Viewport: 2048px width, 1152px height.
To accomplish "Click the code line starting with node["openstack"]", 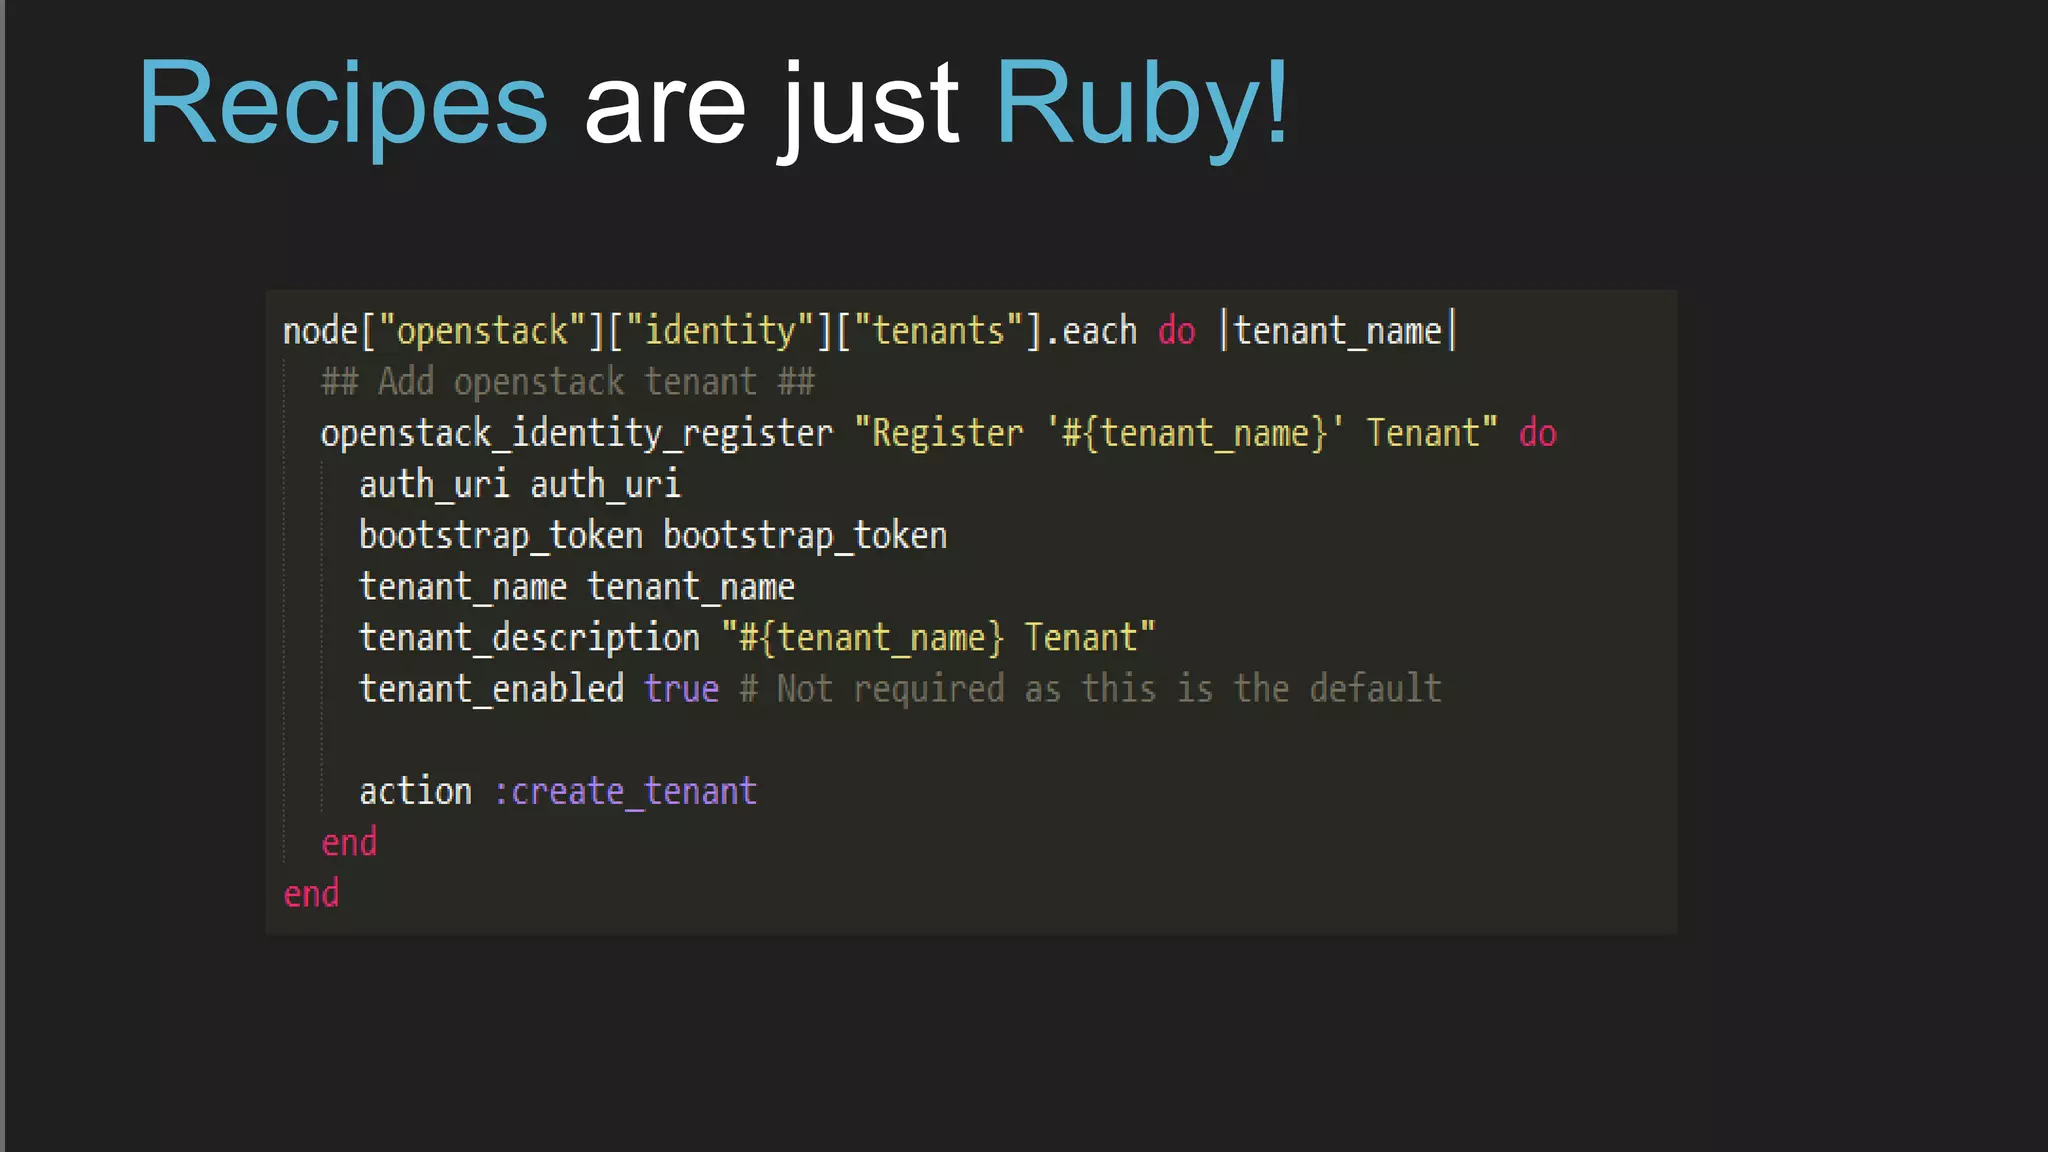I will 870,331.
